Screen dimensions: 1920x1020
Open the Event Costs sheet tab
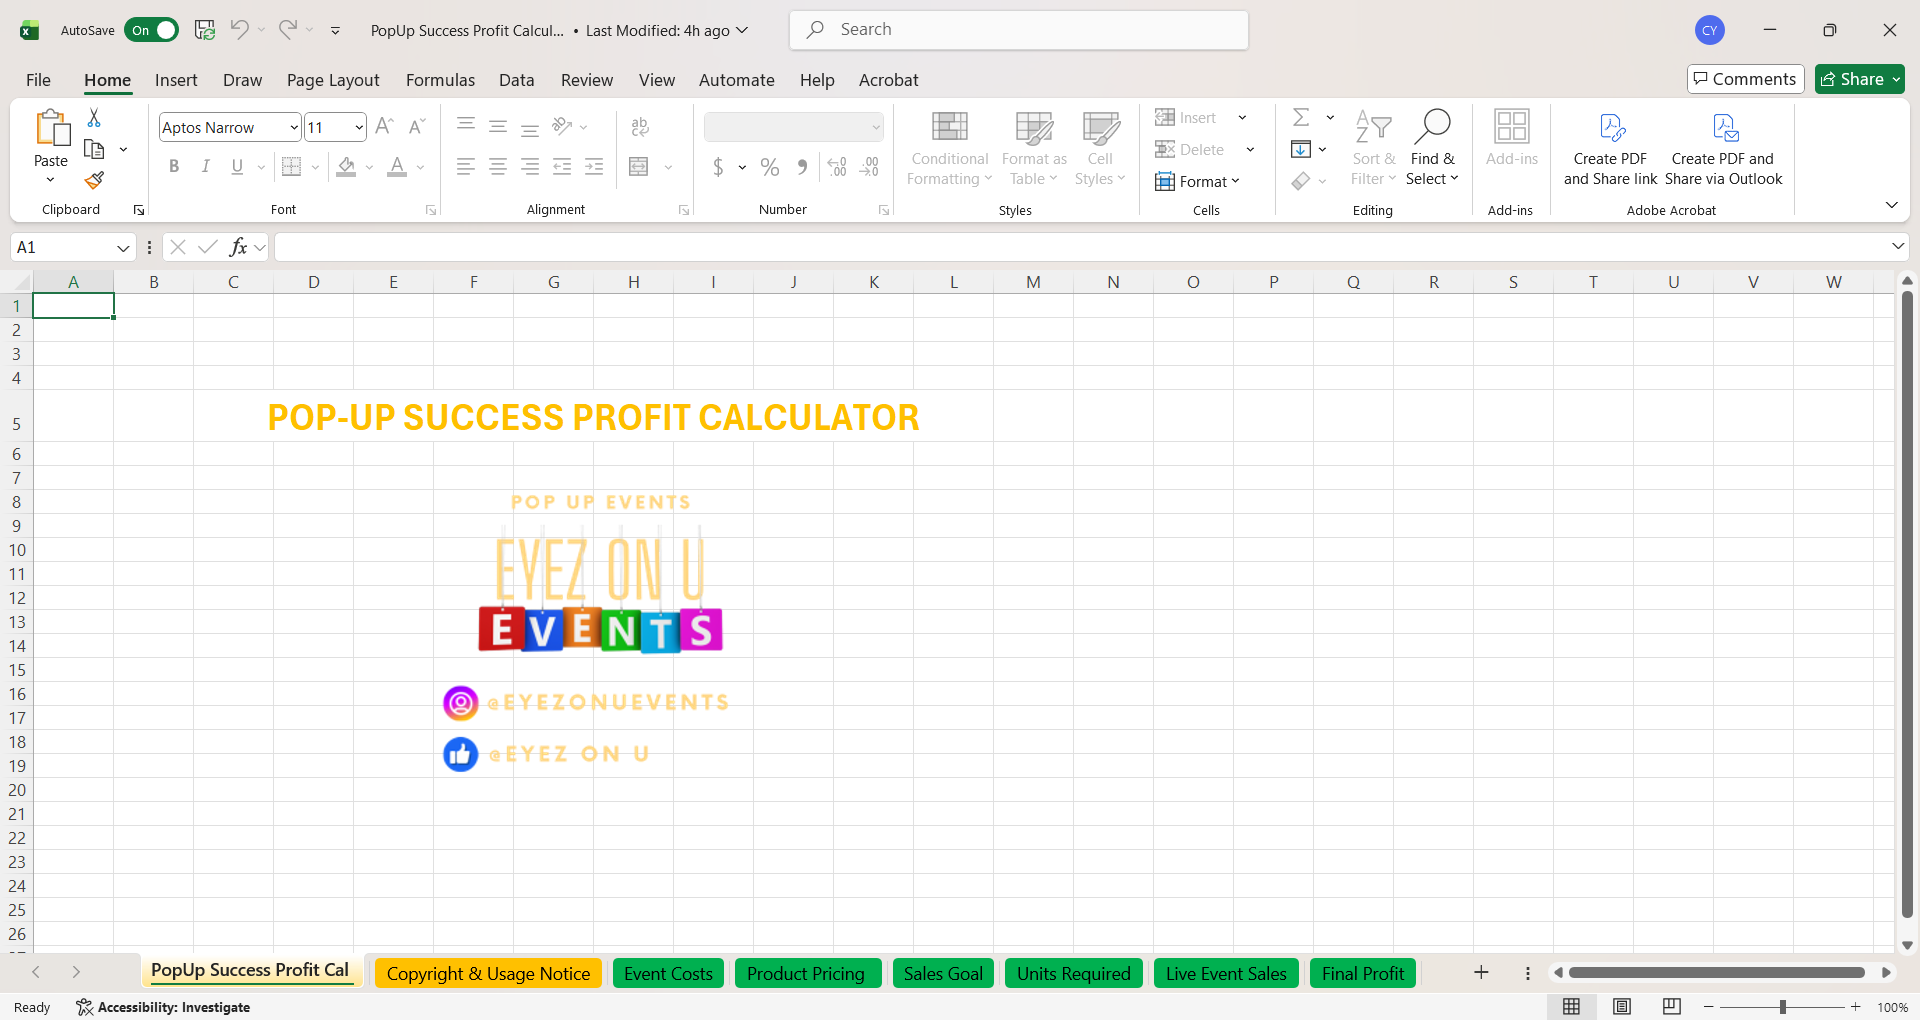tap(667, 972)
